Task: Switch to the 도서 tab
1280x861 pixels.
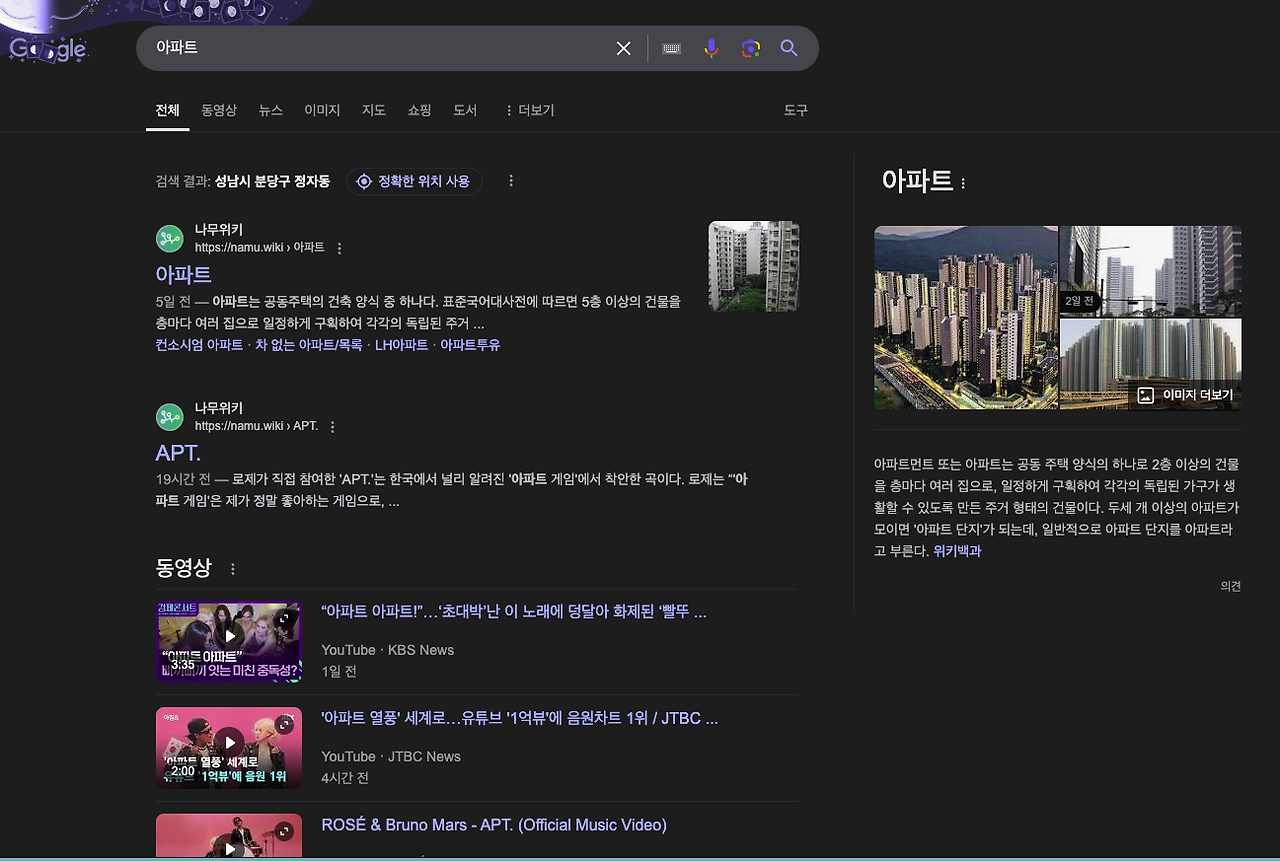Action: click(x=465, y=110)
